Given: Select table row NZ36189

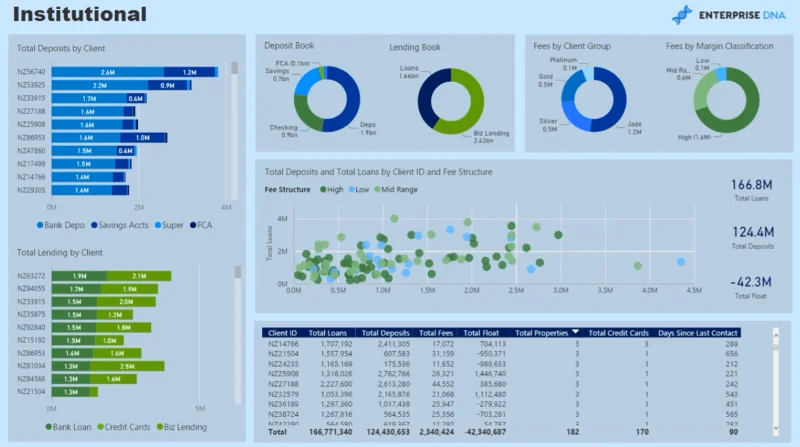Looking at the screenshot, I should tap(501, 404).
